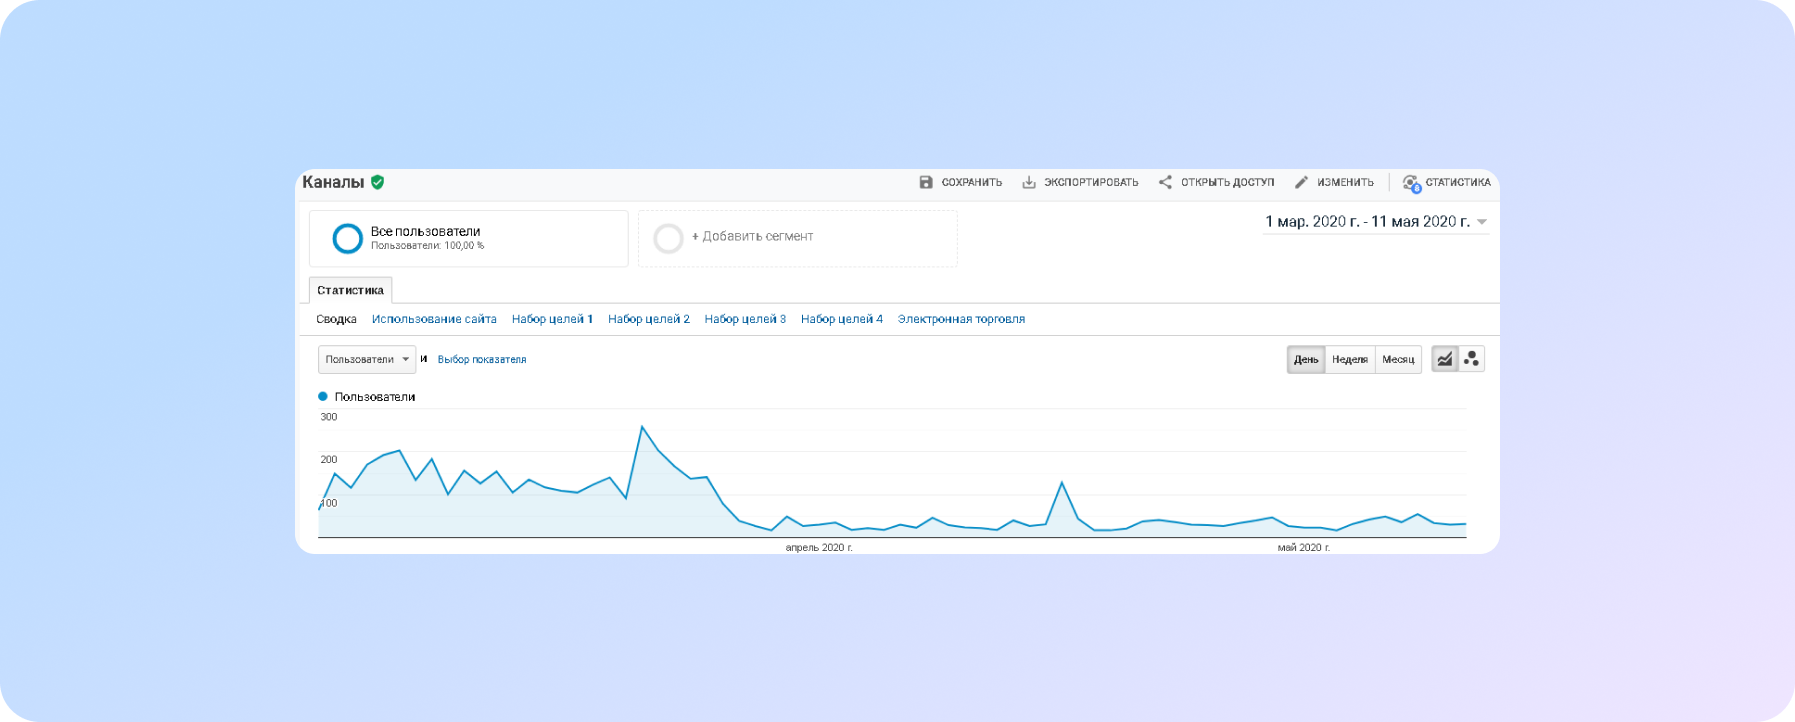1795x722 pixels.
Task: Set chart granularity to Месяц
Action: (x=1398, y=360)
